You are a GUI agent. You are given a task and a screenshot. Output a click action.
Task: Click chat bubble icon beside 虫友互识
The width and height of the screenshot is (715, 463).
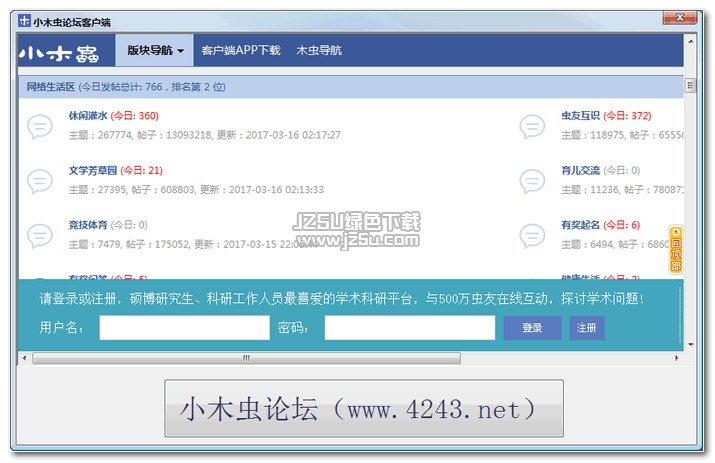click(532, 126)
